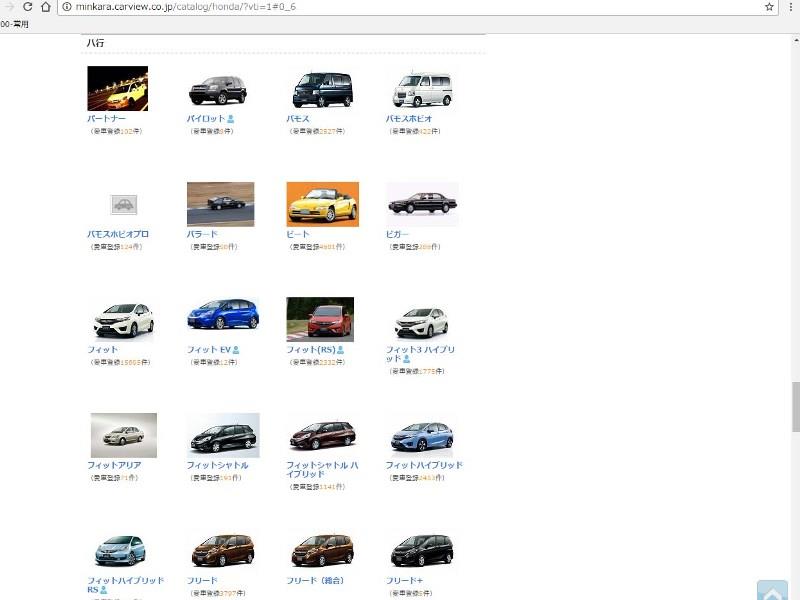Click the person icon next to パイロット

[231, 119]
